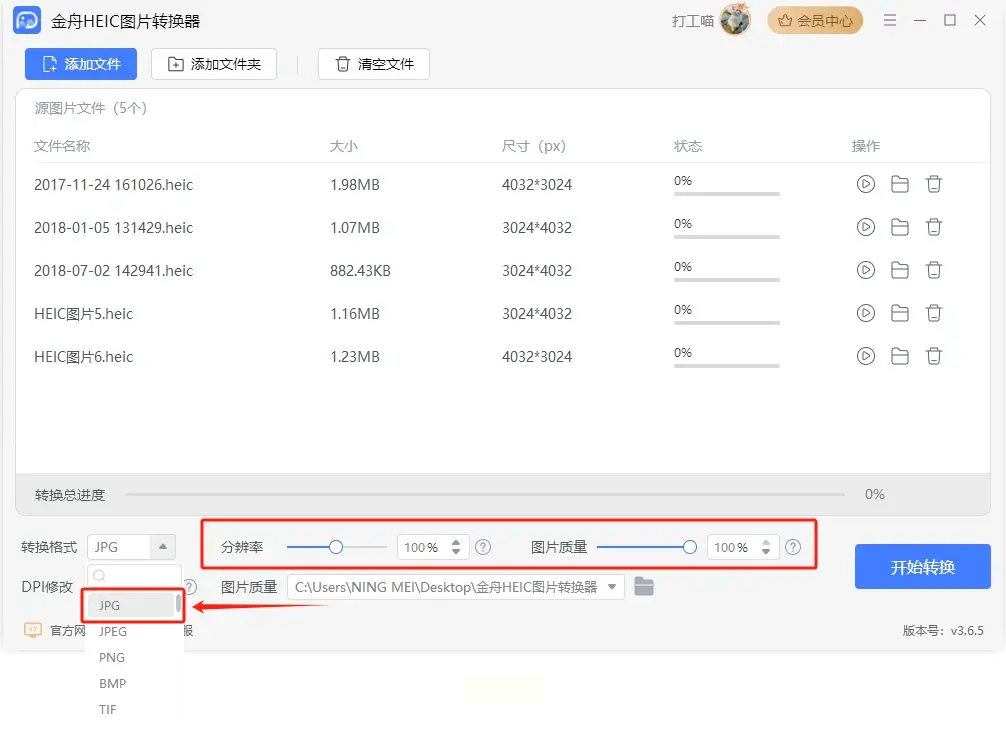Browse the output folder icon next to the path
The height and width of the screenshot is (733, 1006).
[x=644, y=587]
